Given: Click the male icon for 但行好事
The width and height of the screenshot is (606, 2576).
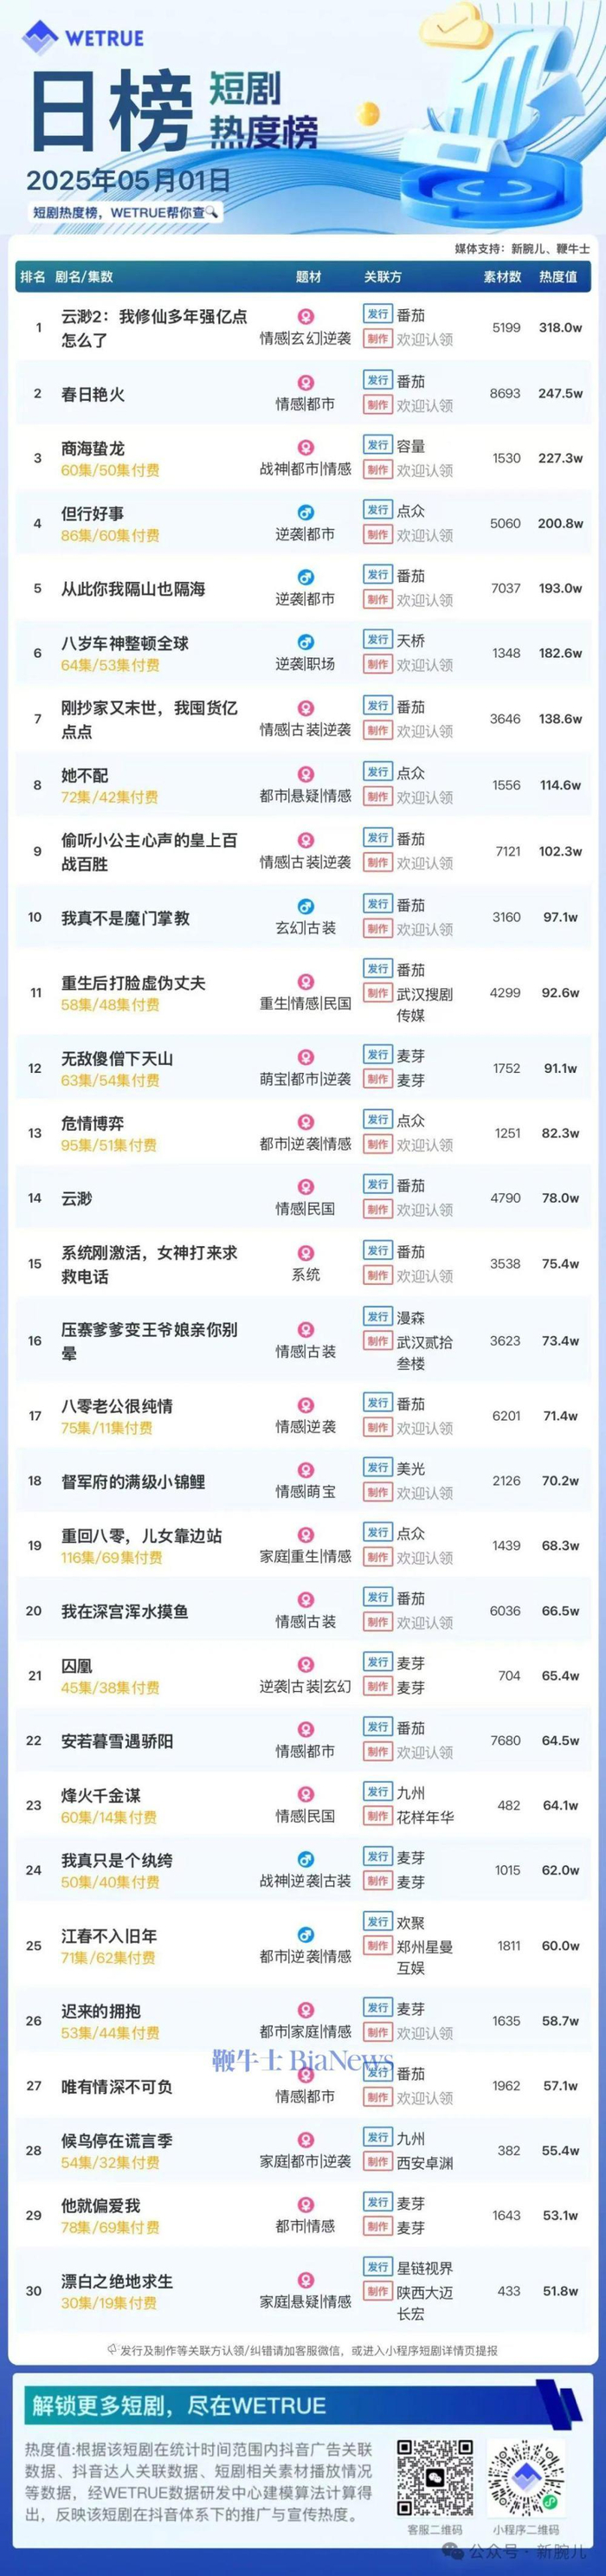Looking at the screenshot, I should coord(306,513).
